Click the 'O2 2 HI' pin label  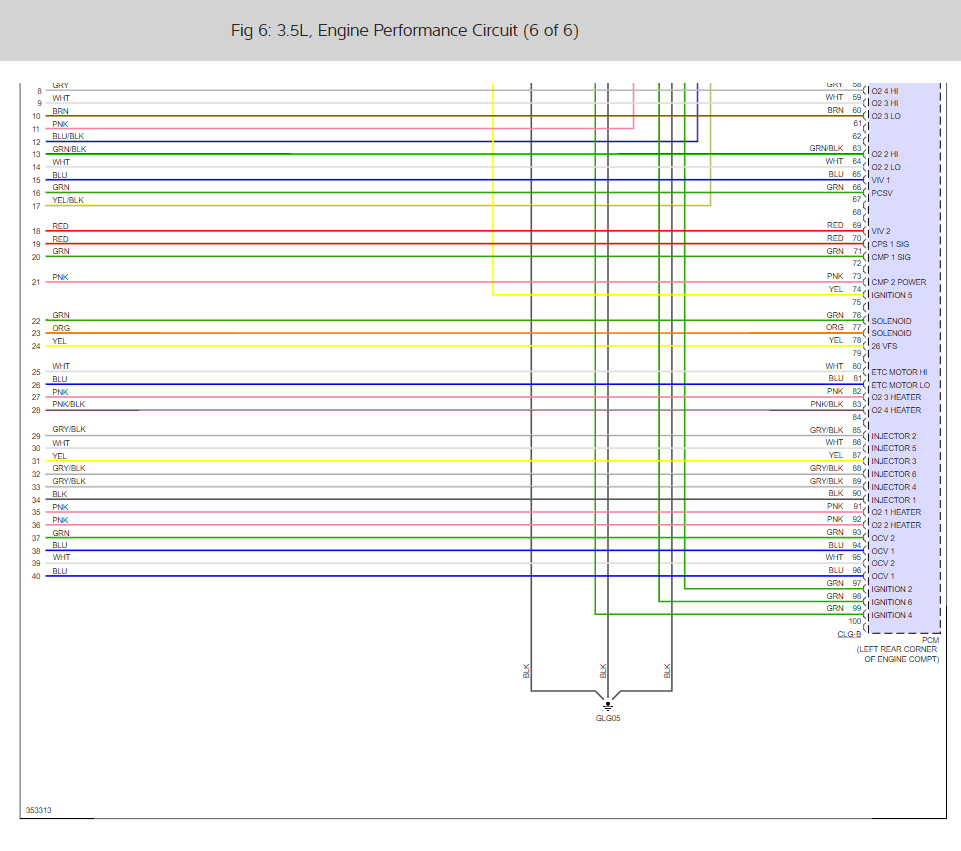(884, 154)
